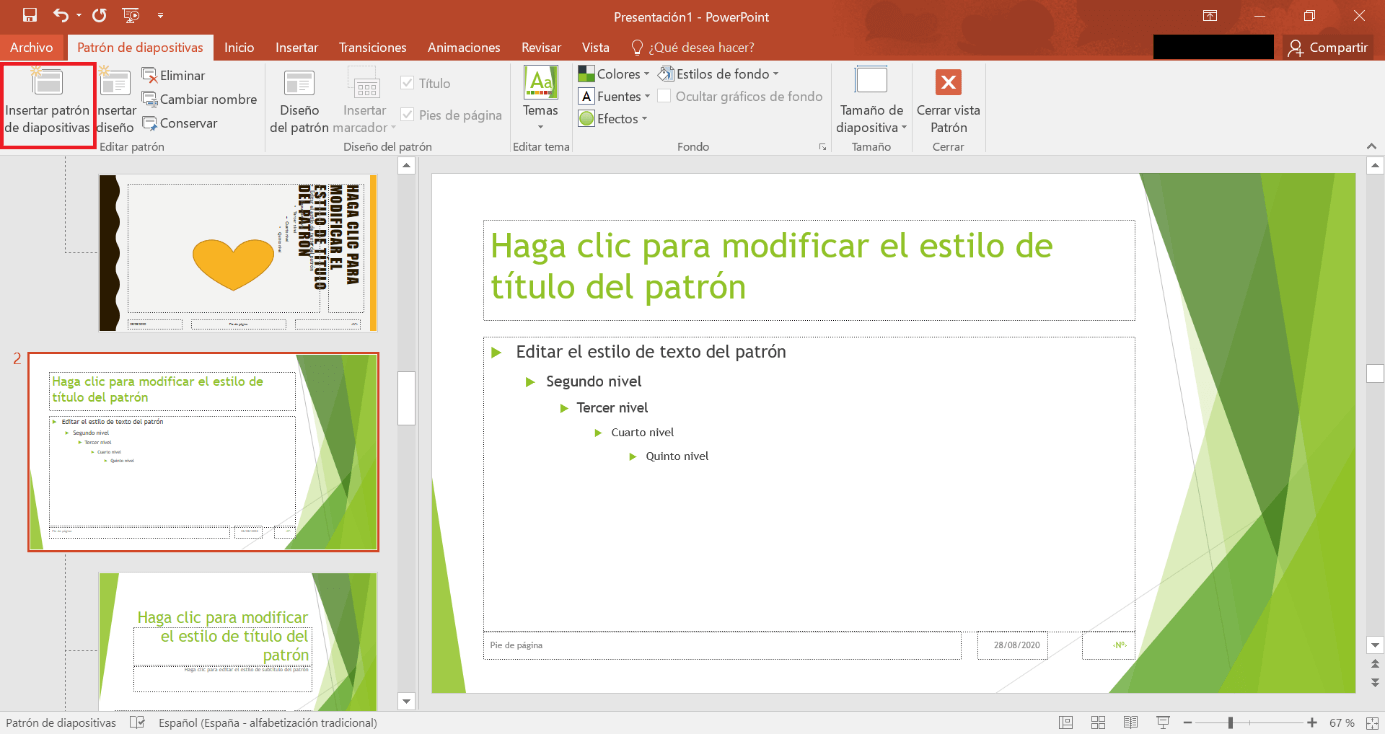Click the 'Pie de página' footer placeholder
Image resolution: width=1385 pixels, height=734 pixels.
722,646
